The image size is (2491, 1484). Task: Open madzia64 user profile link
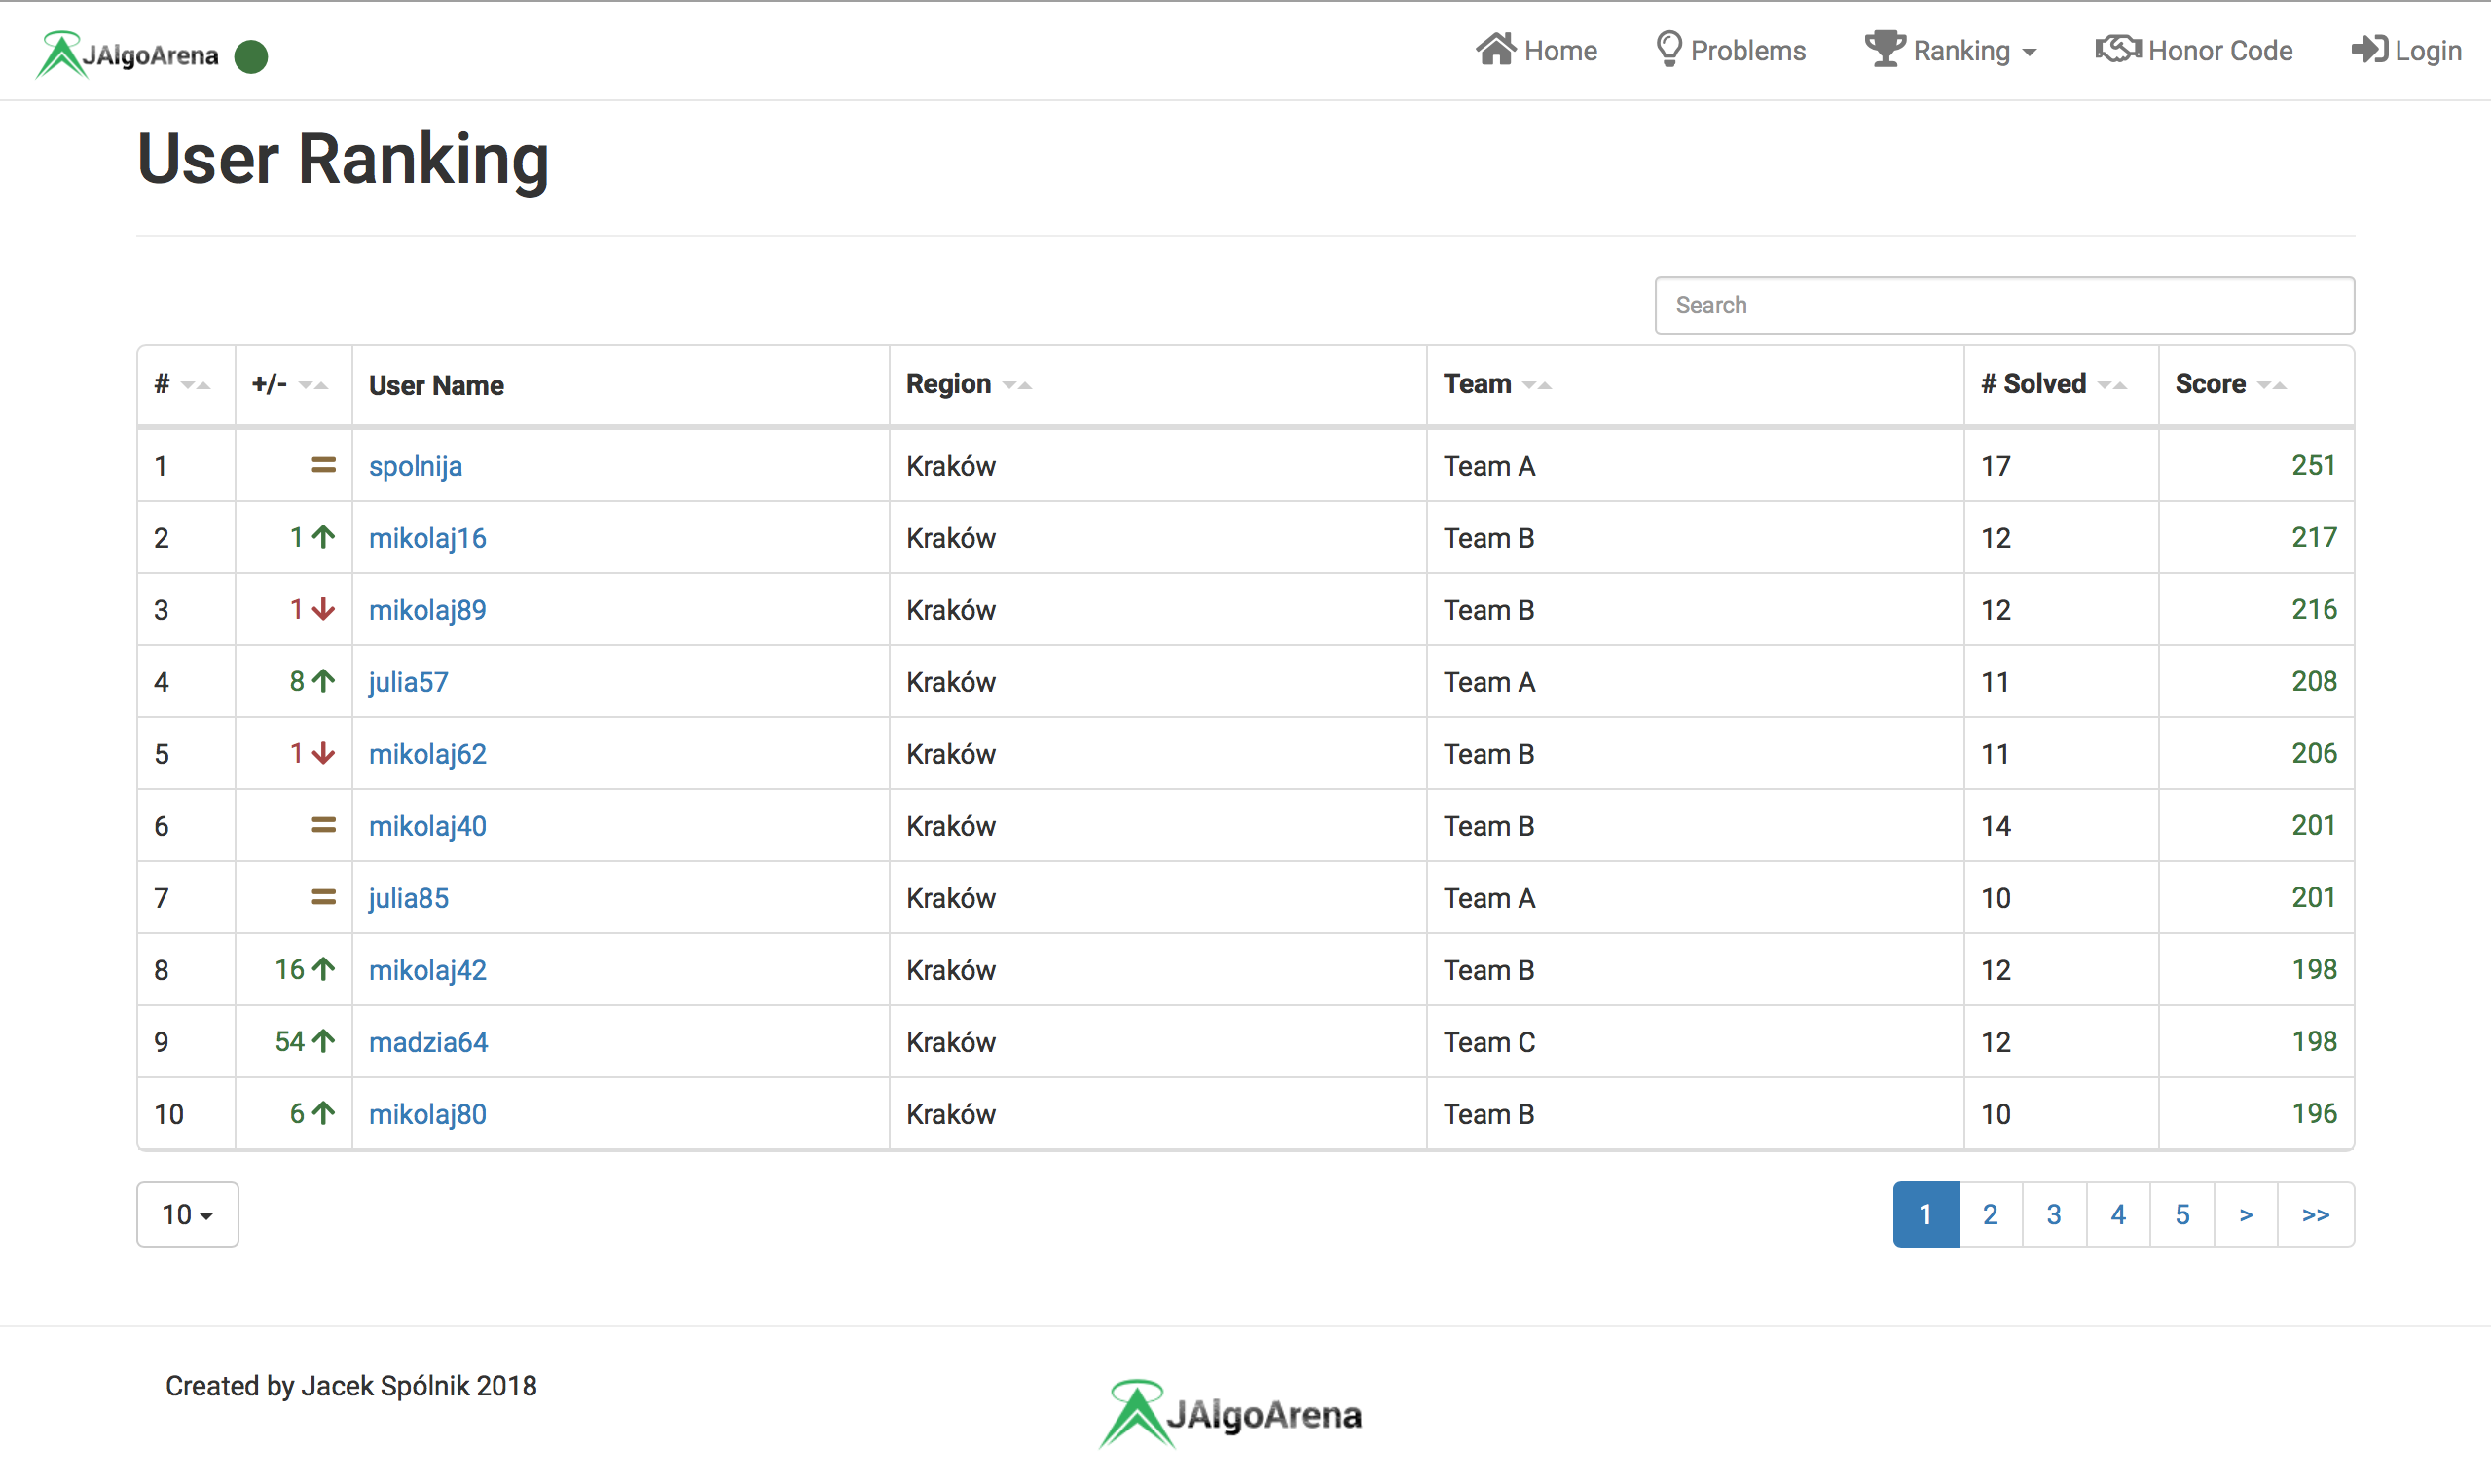tap(428, 1042)
